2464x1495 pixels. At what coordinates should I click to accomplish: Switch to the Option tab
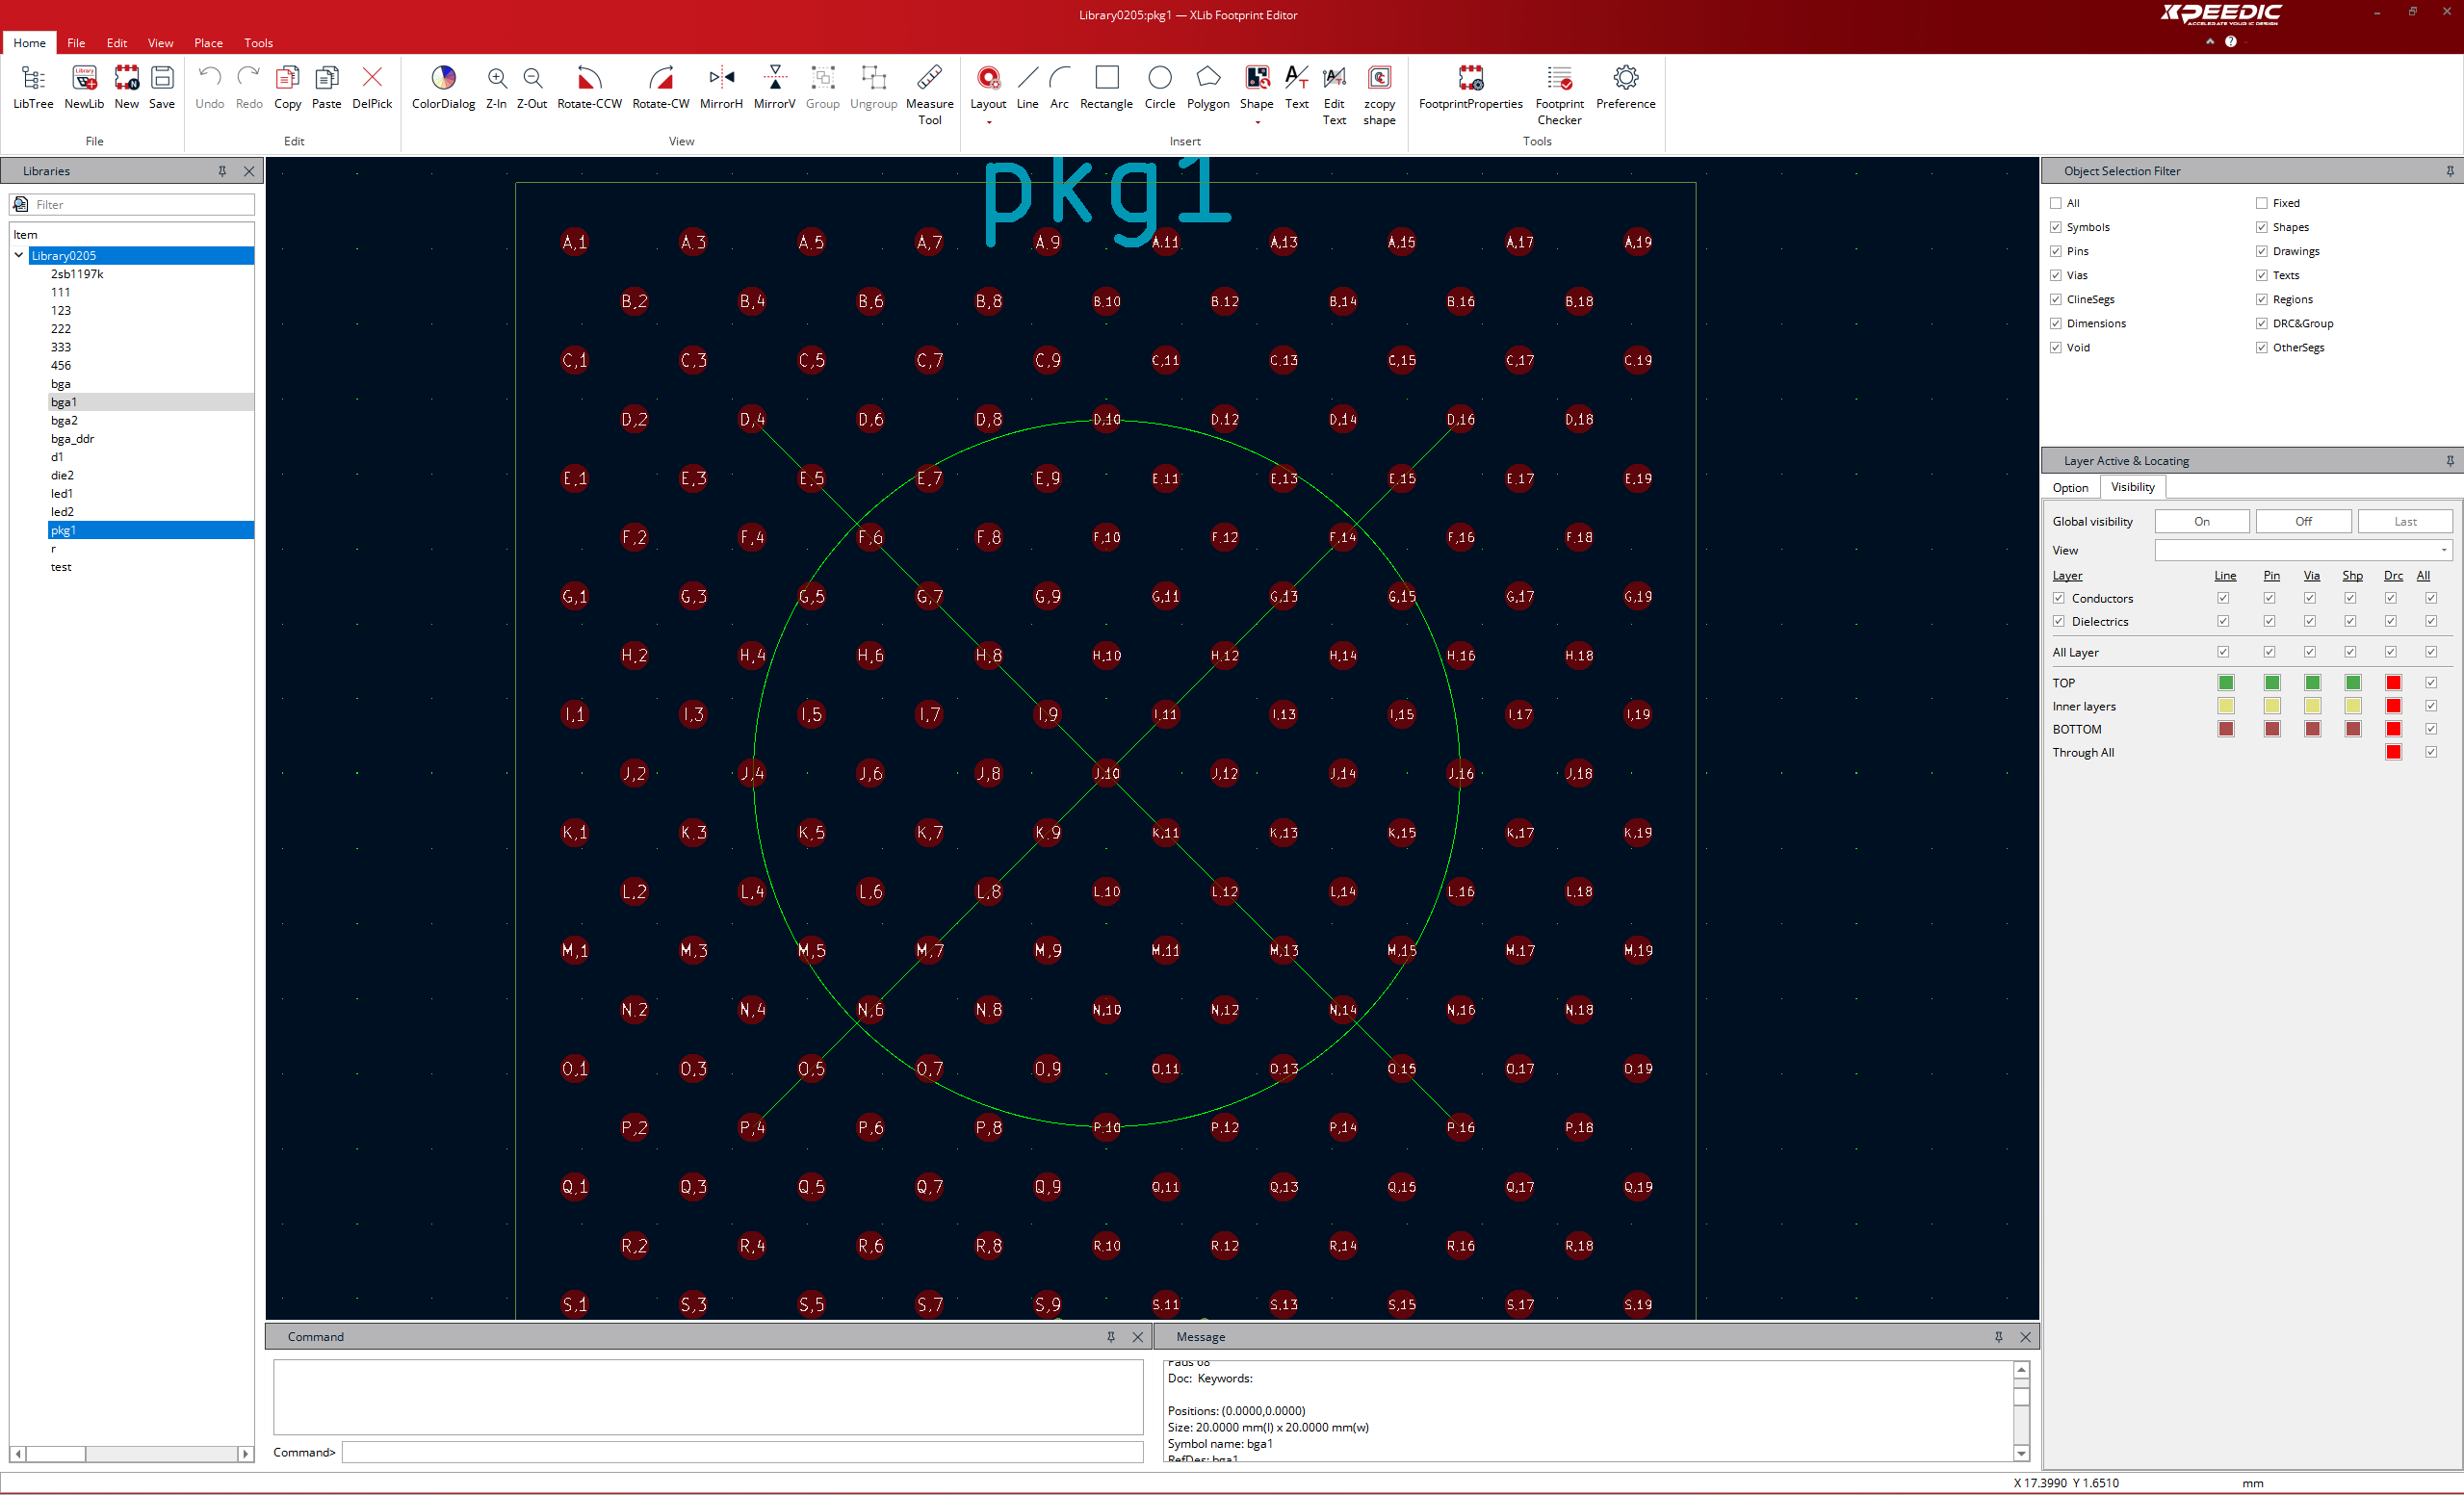[x=2070, y=488]
